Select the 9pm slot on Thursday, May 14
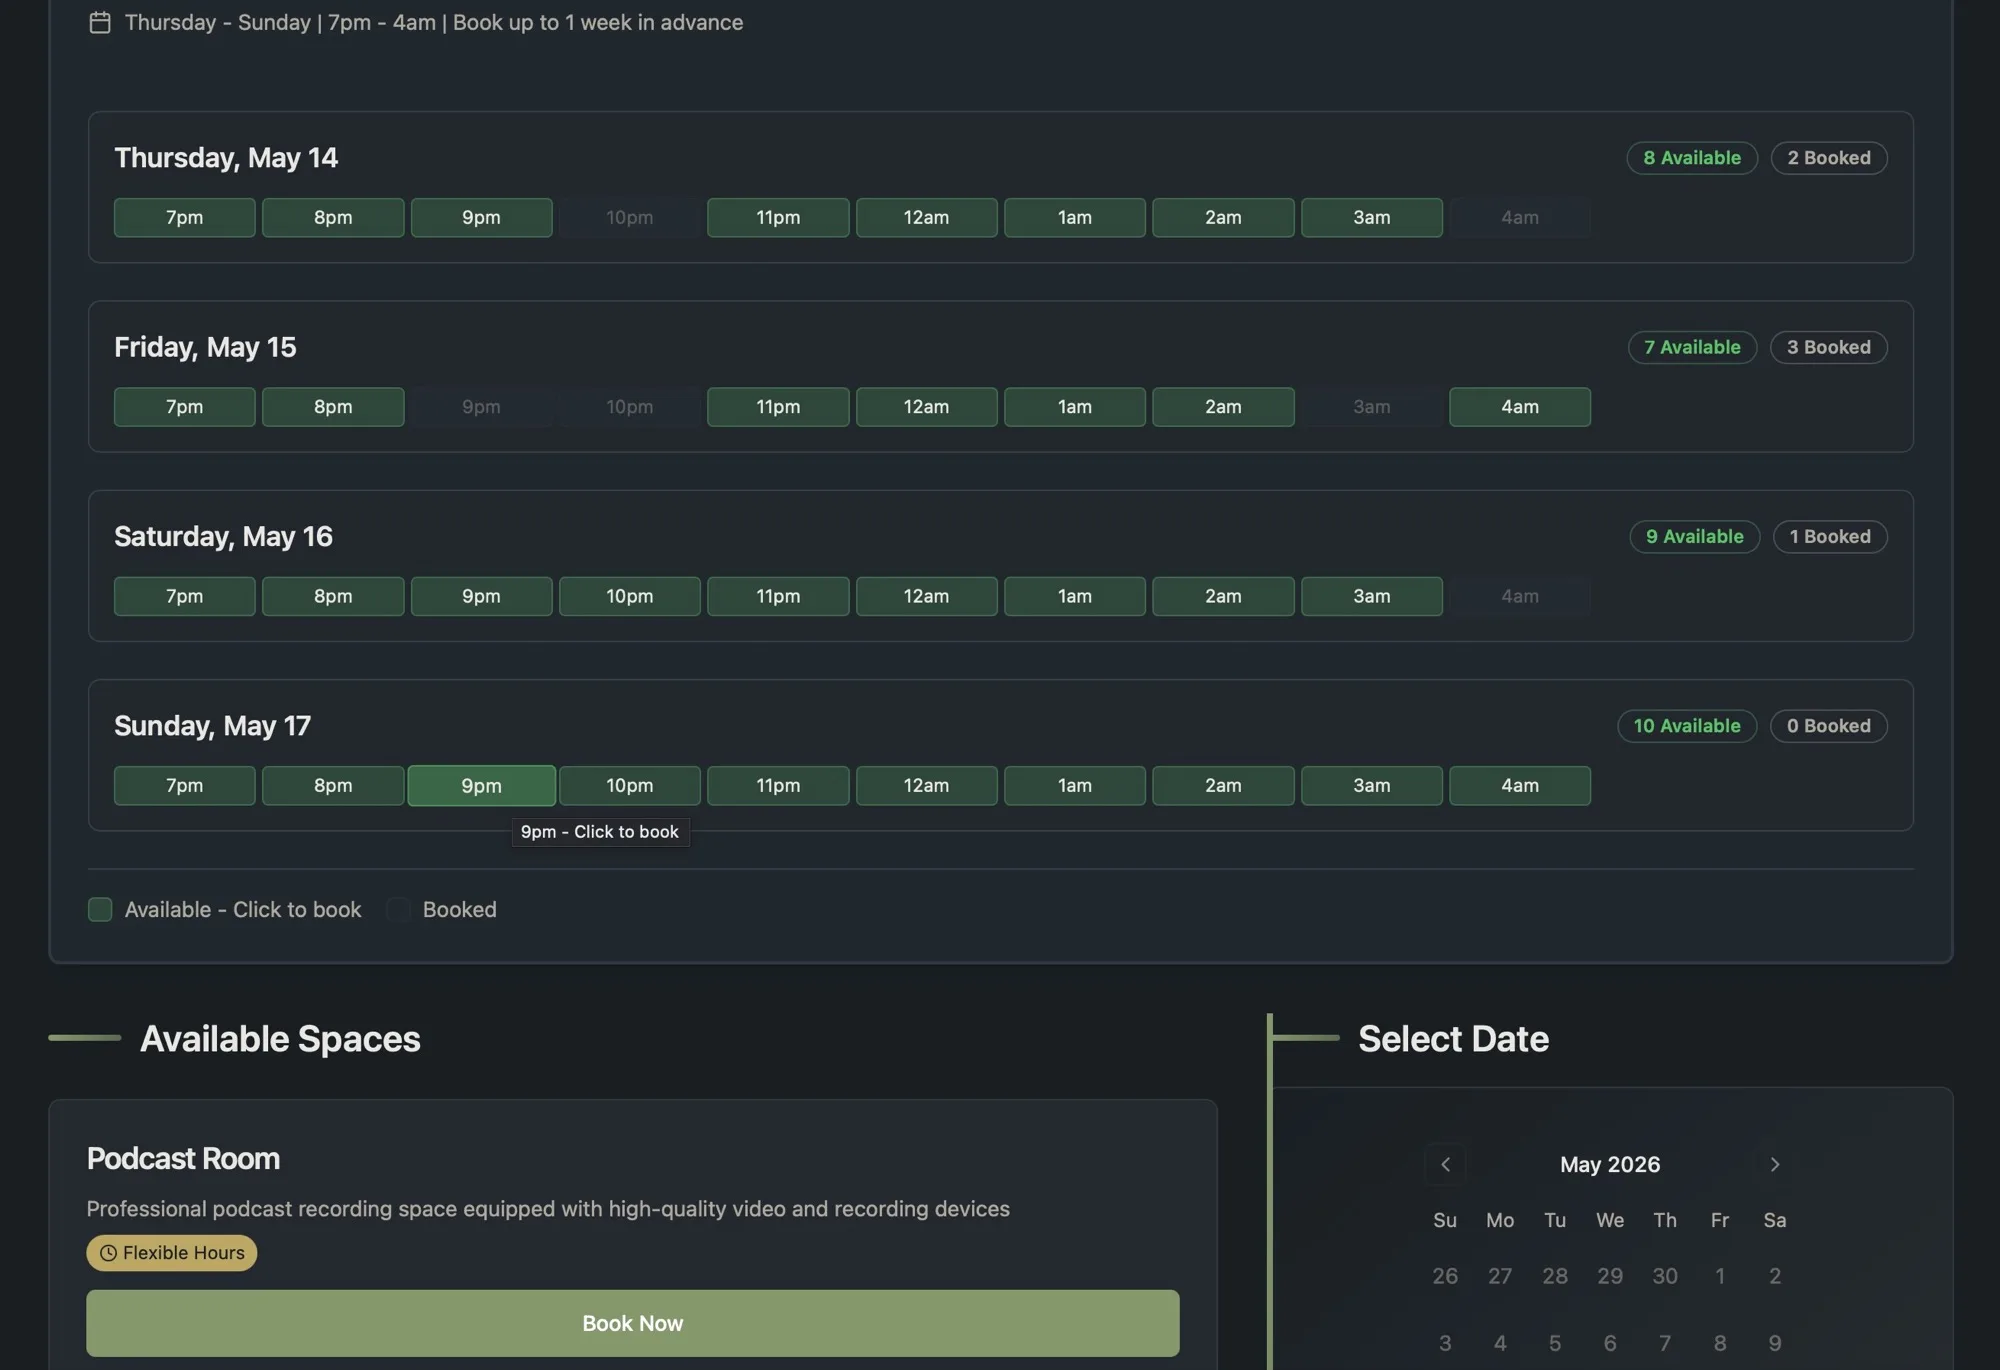 481,217
